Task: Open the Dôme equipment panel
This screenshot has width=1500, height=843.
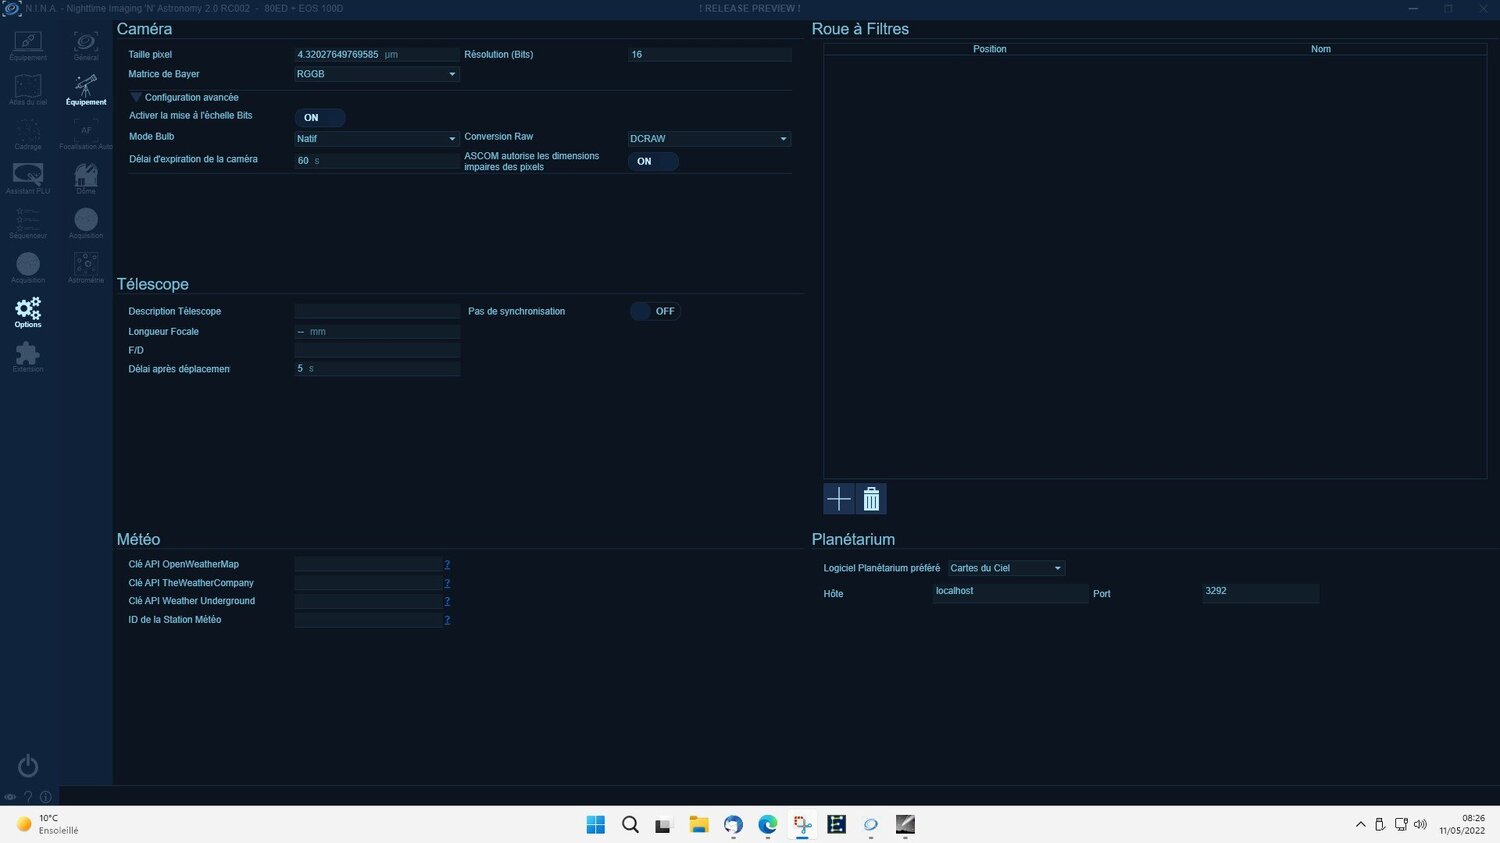Action: (85, 178)
